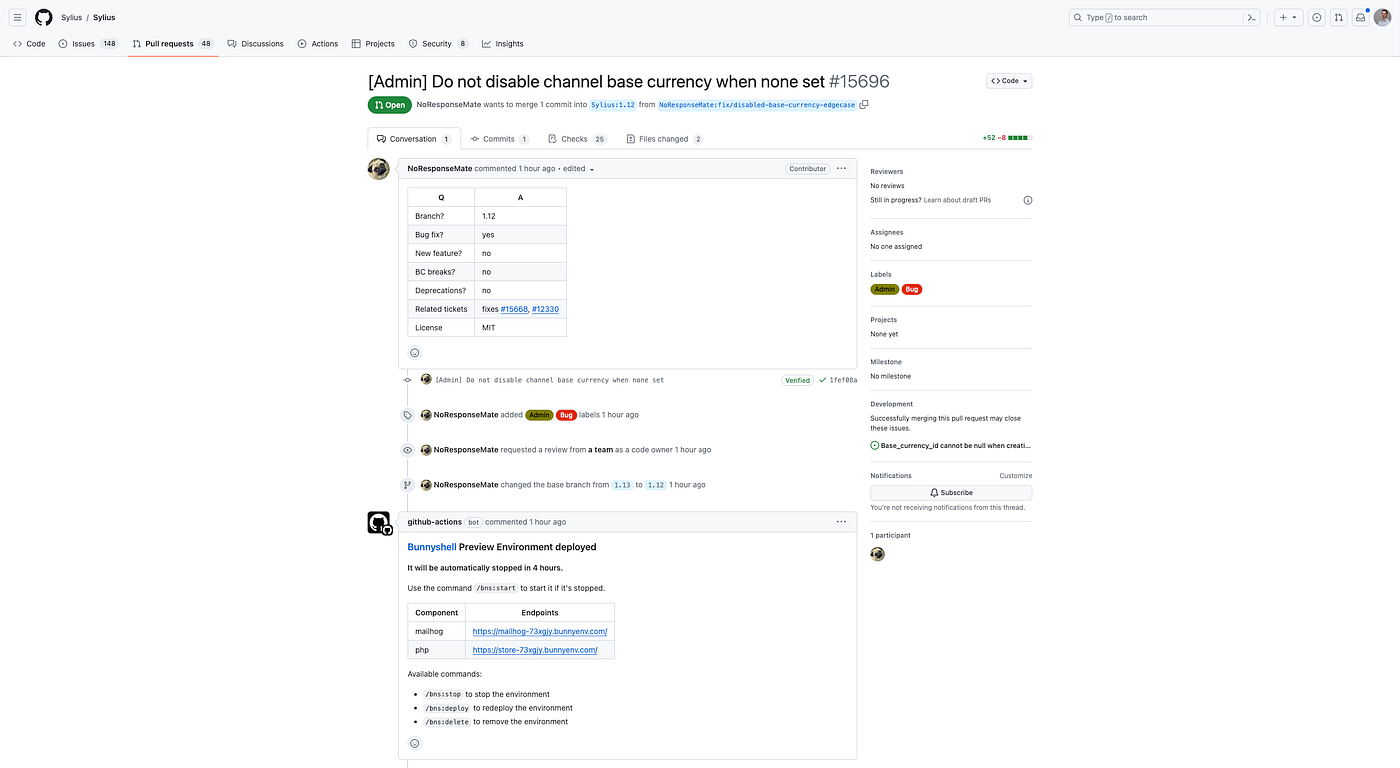The image size is (1400, 768).
Task: Add emoji reaction to NoResponseMate's comment
Action: (x=415, y=352)
